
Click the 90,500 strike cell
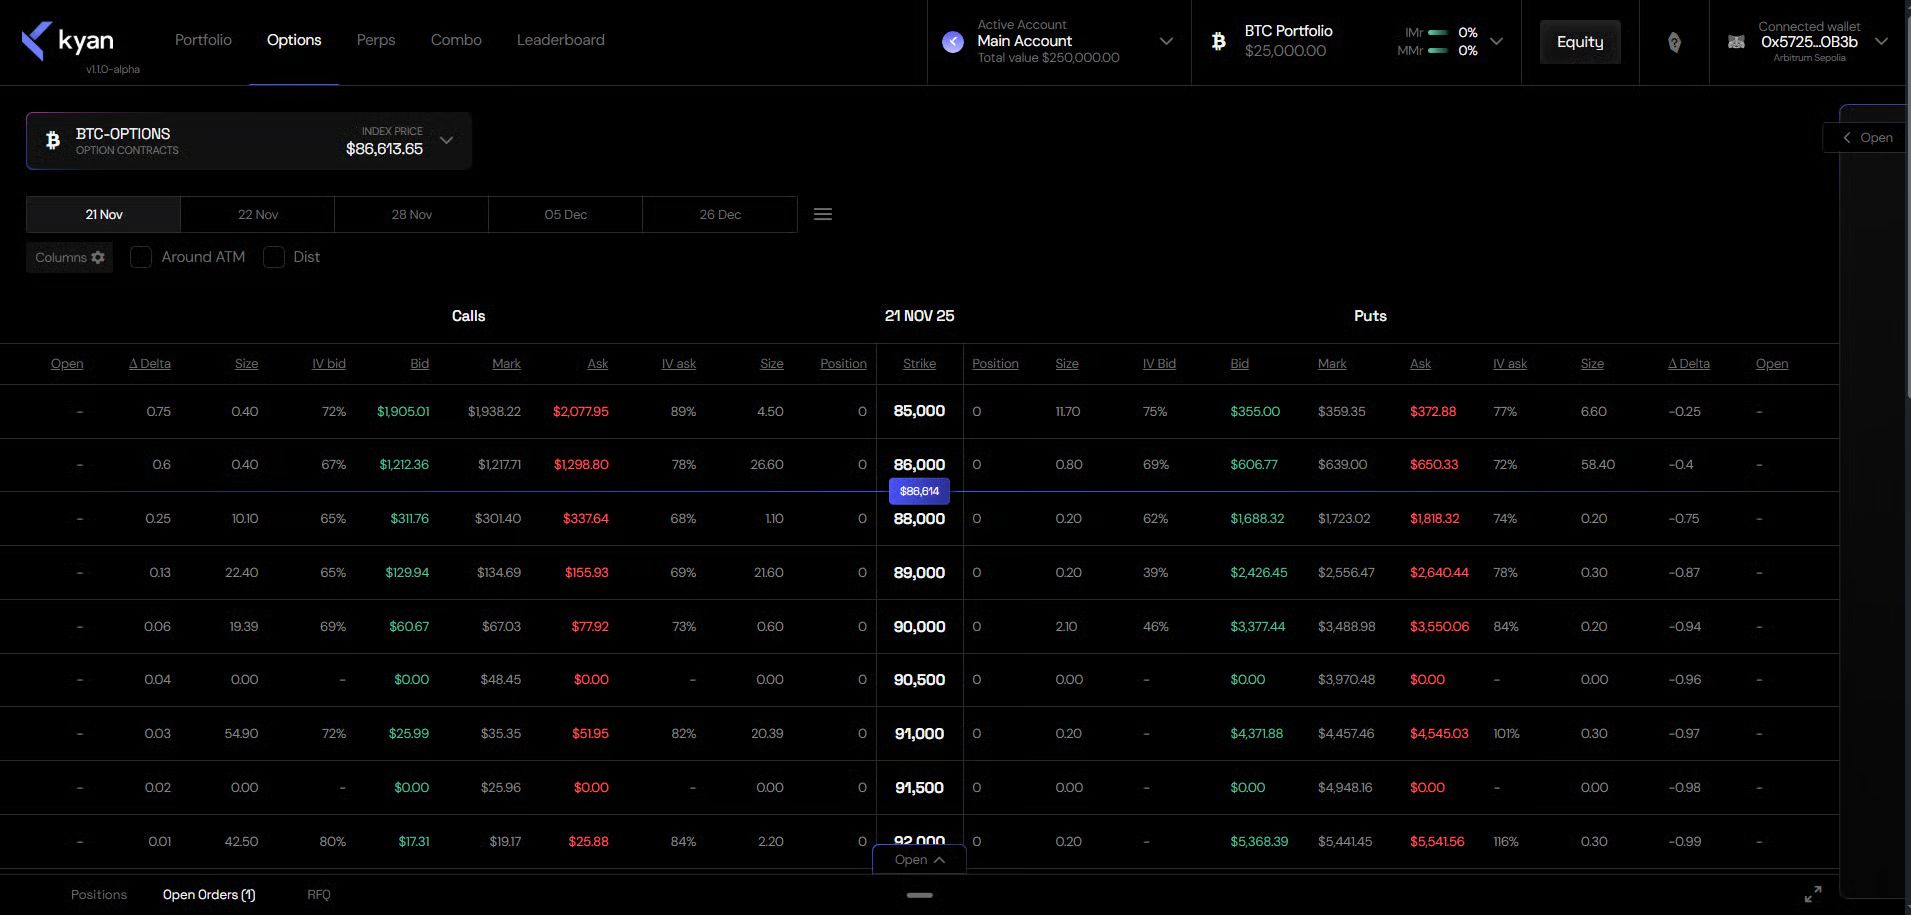(919, 680)
